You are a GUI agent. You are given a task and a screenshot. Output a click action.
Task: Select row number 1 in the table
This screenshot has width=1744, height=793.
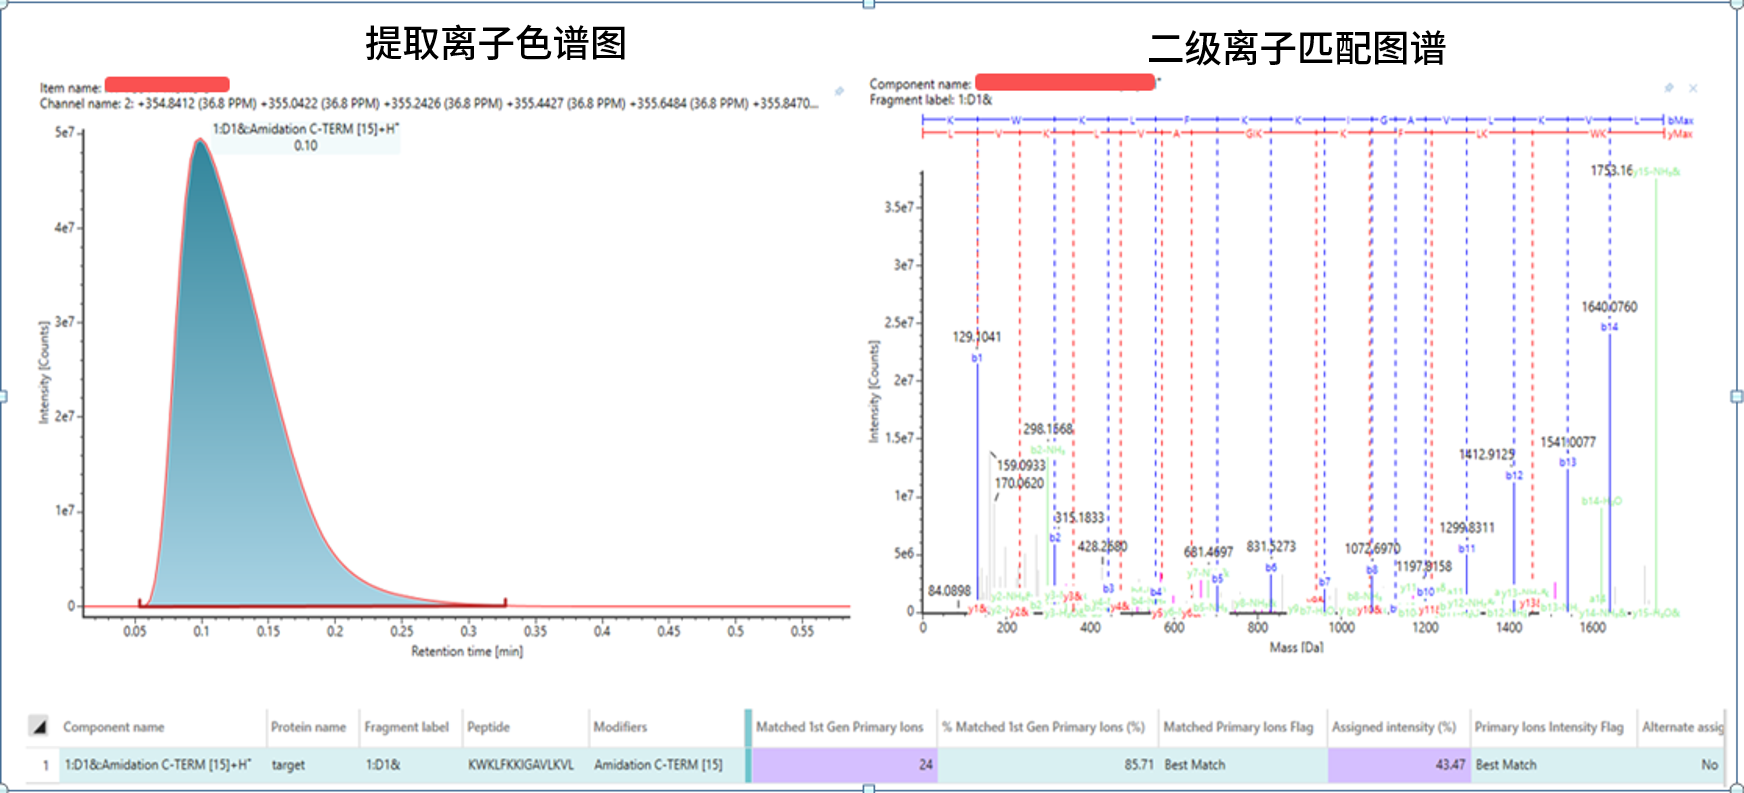click(45, 765)
